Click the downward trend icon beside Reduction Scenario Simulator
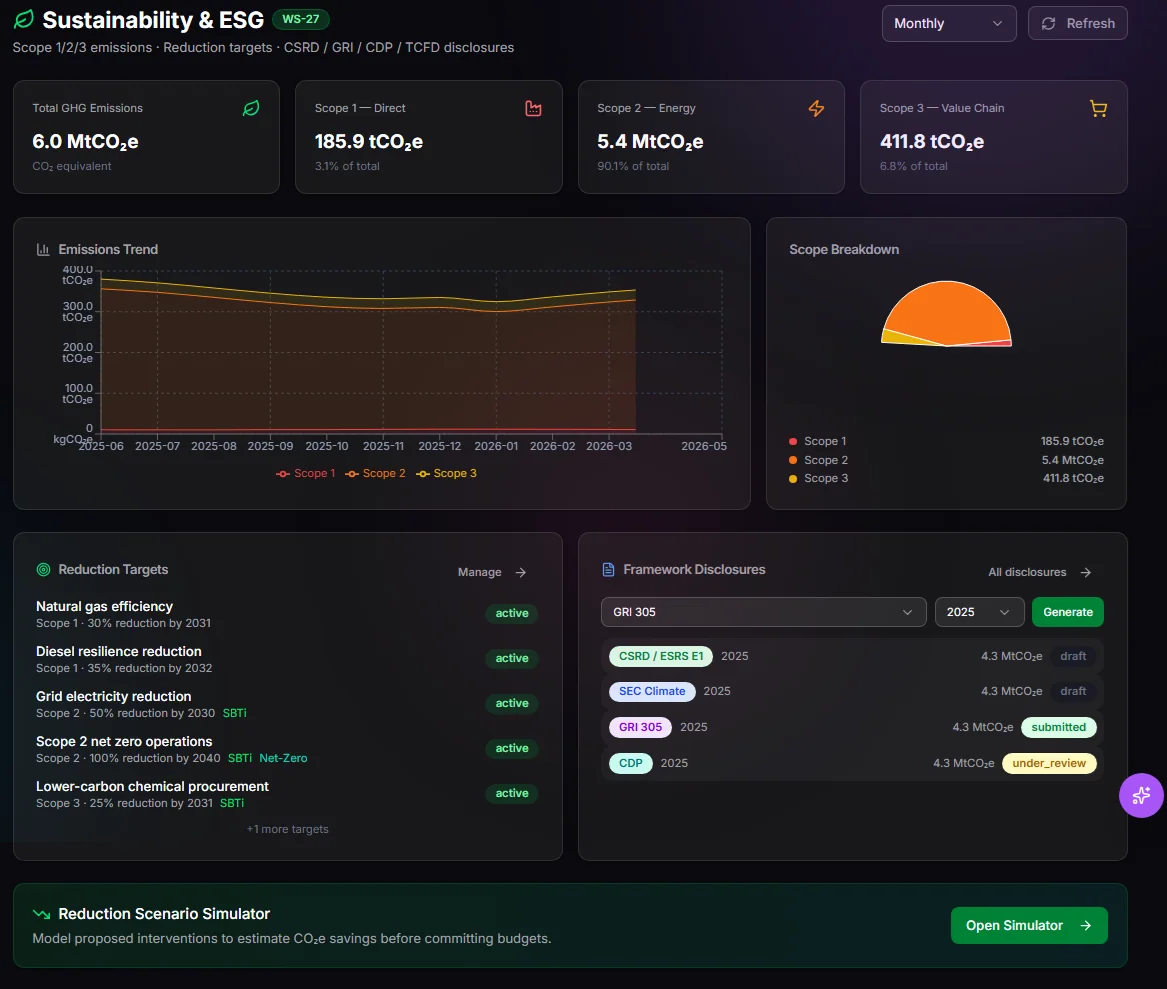 [x=42, y=914]
